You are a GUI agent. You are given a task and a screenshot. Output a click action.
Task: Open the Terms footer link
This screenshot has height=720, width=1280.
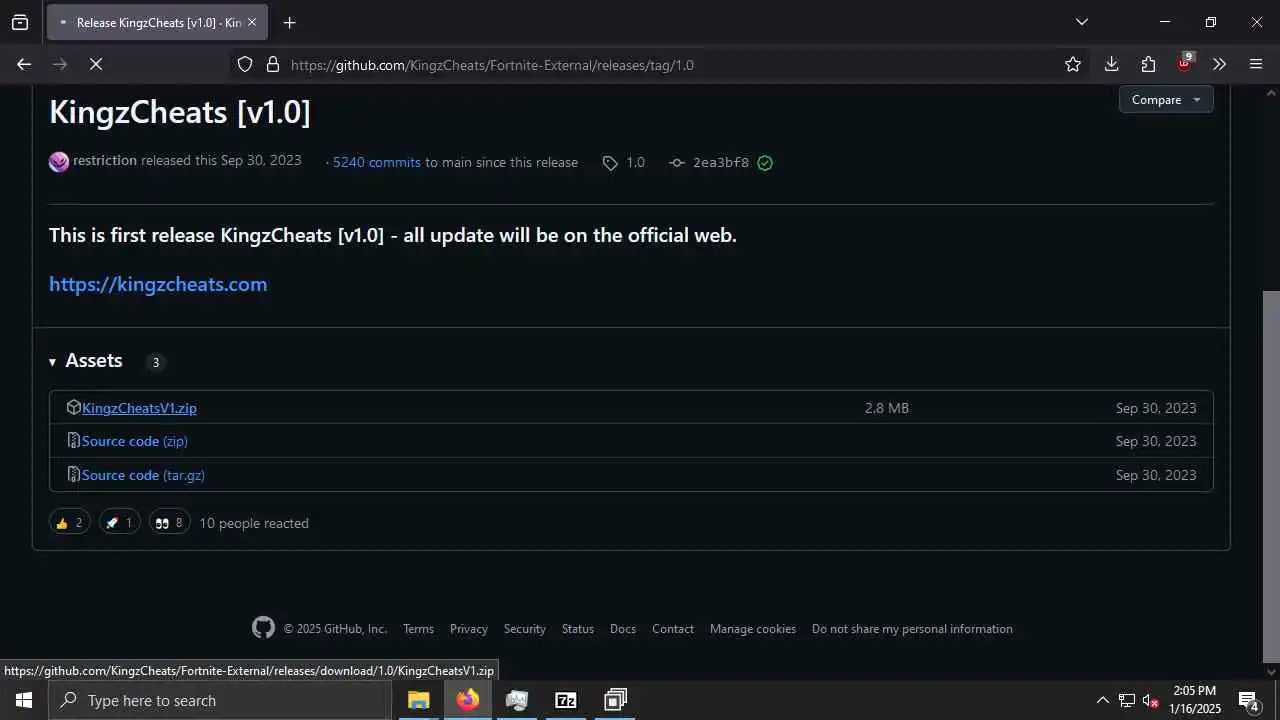point(418,629)
